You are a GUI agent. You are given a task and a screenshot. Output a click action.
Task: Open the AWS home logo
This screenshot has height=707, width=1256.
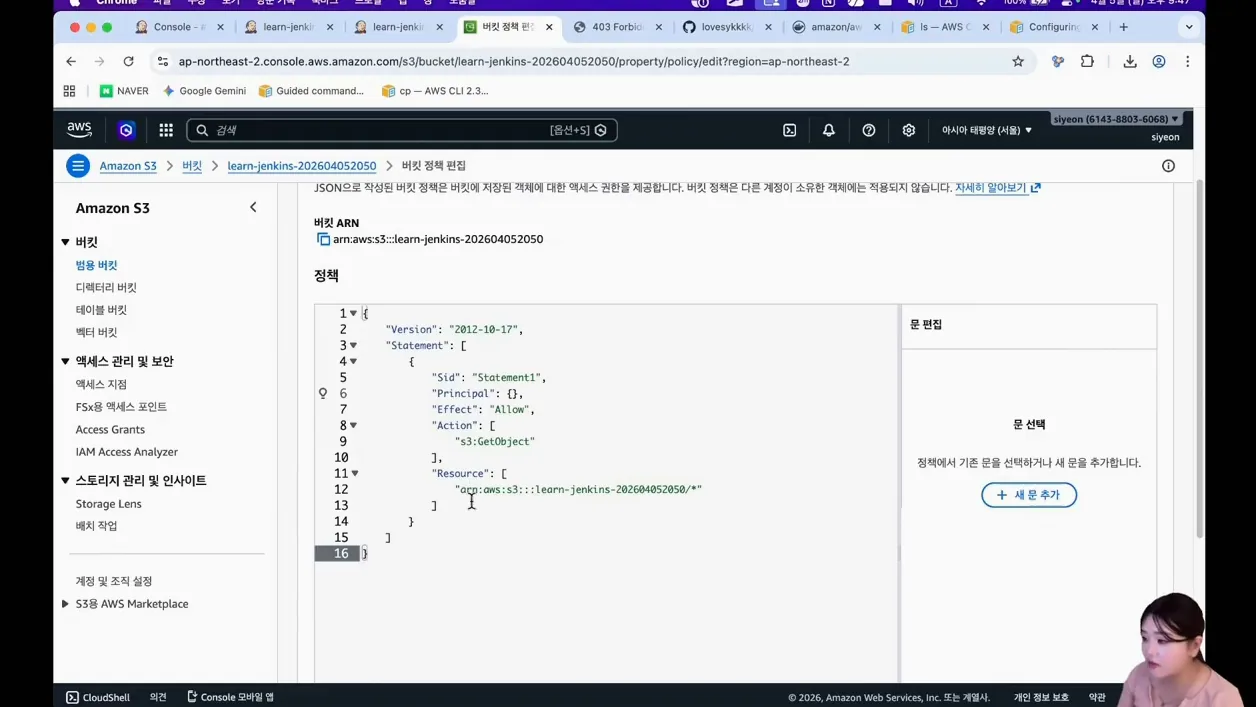[x=79, y=129]
